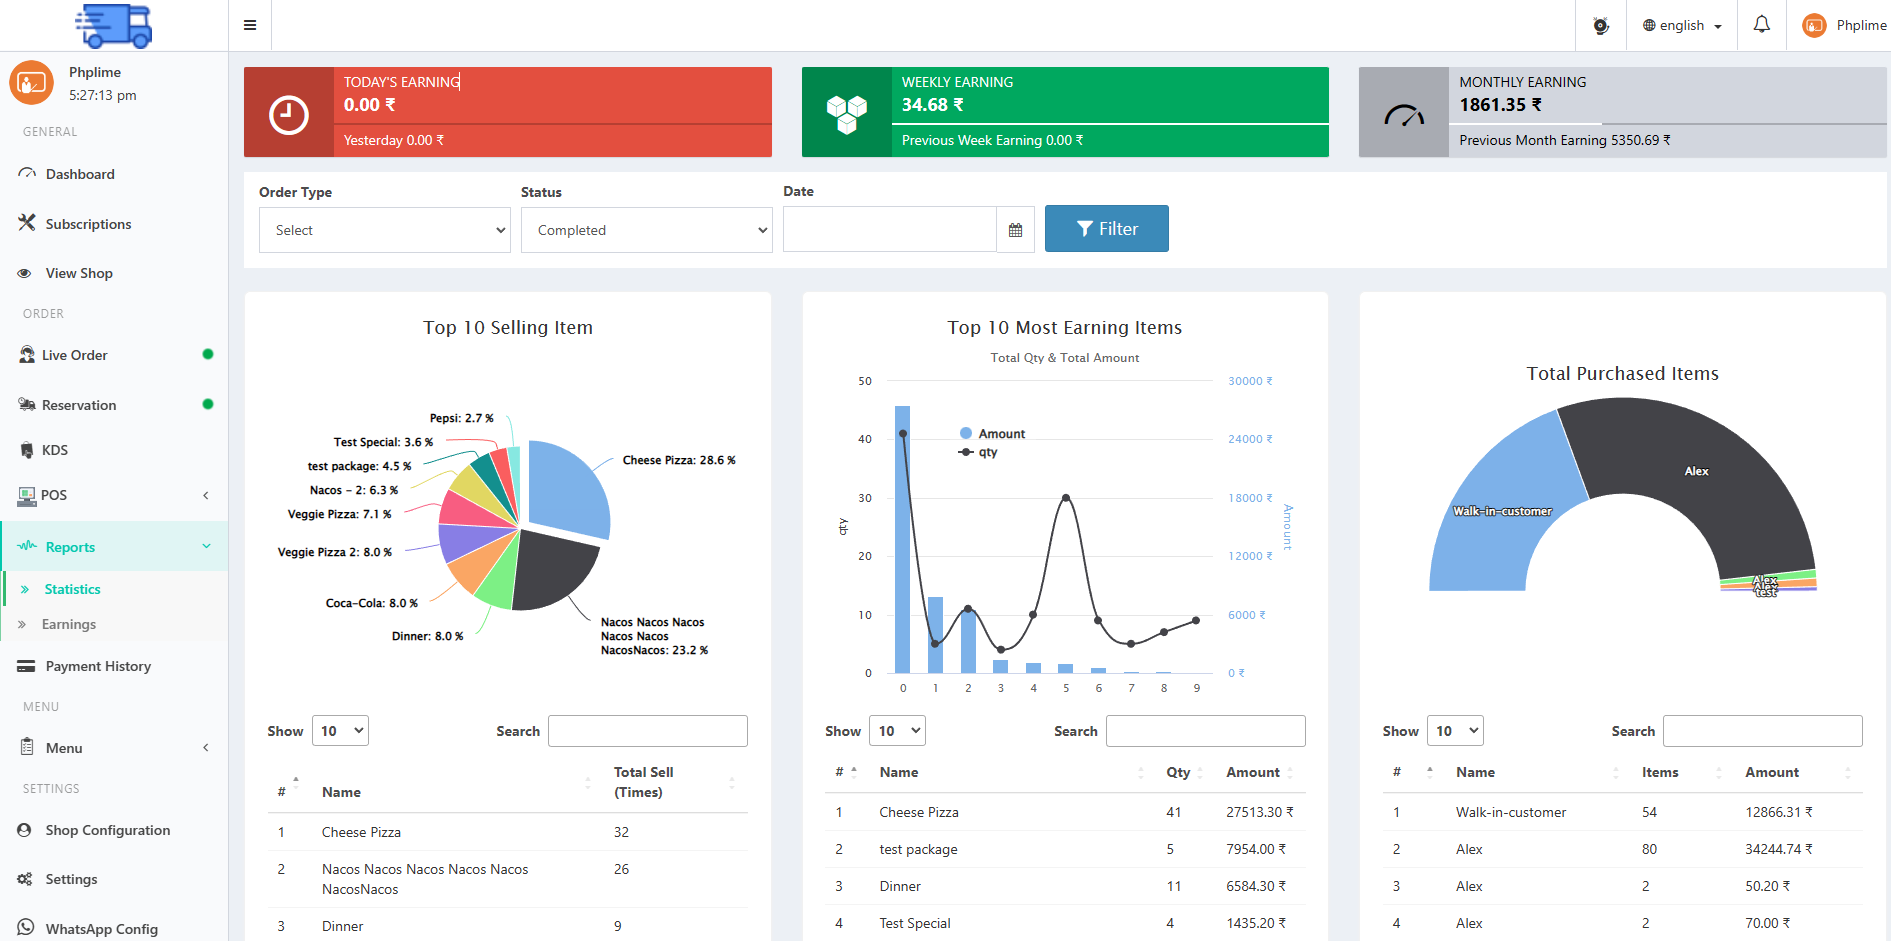Click the calendar icon beside Date field
Image resolution: width=1891 pixels, height=941 pixels.
point(1015,230)
